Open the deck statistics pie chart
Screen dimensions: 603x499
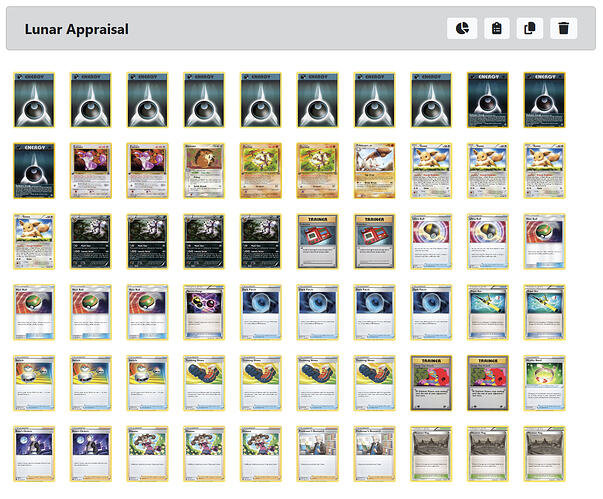coord(462,28)
